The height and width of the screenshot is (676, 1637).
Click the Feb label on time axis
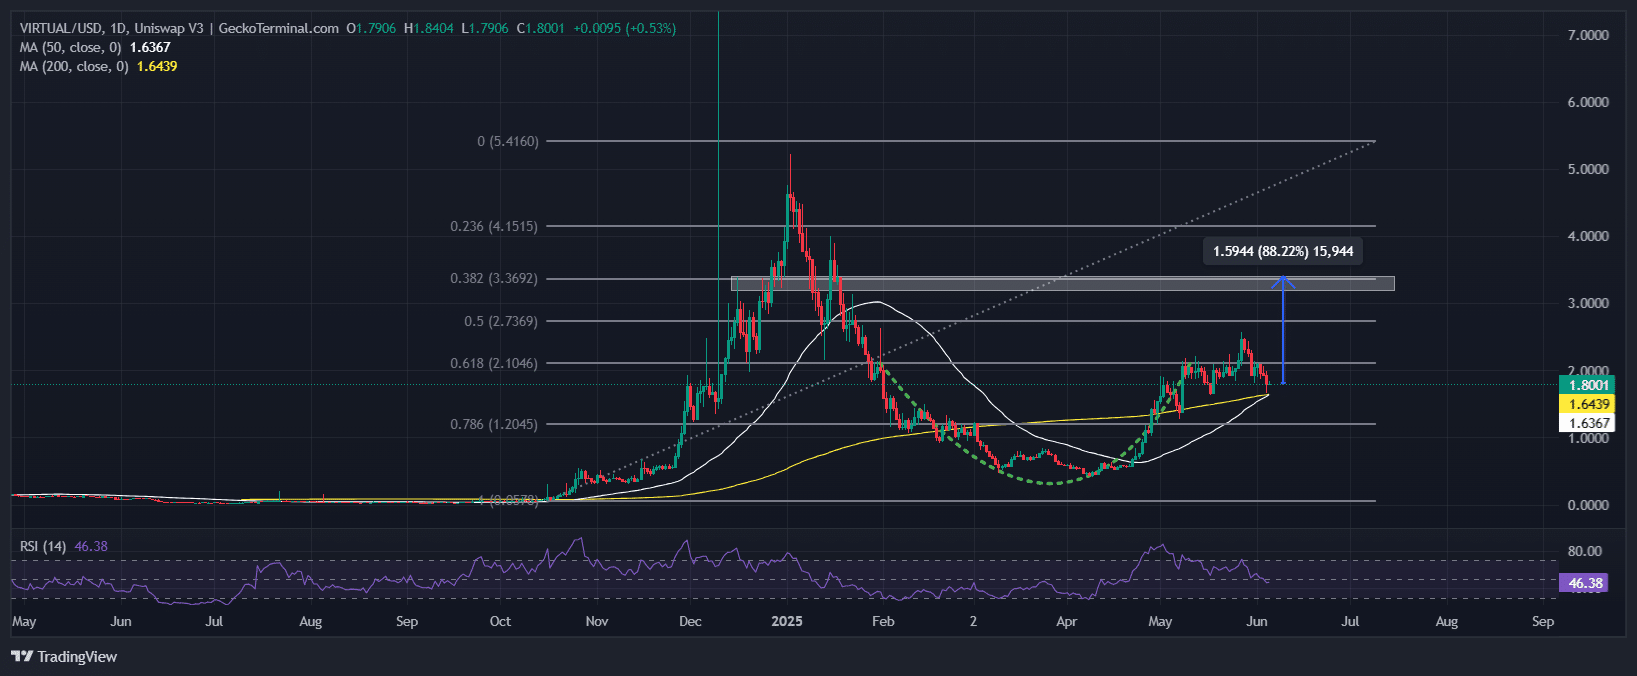pos(883,621)
